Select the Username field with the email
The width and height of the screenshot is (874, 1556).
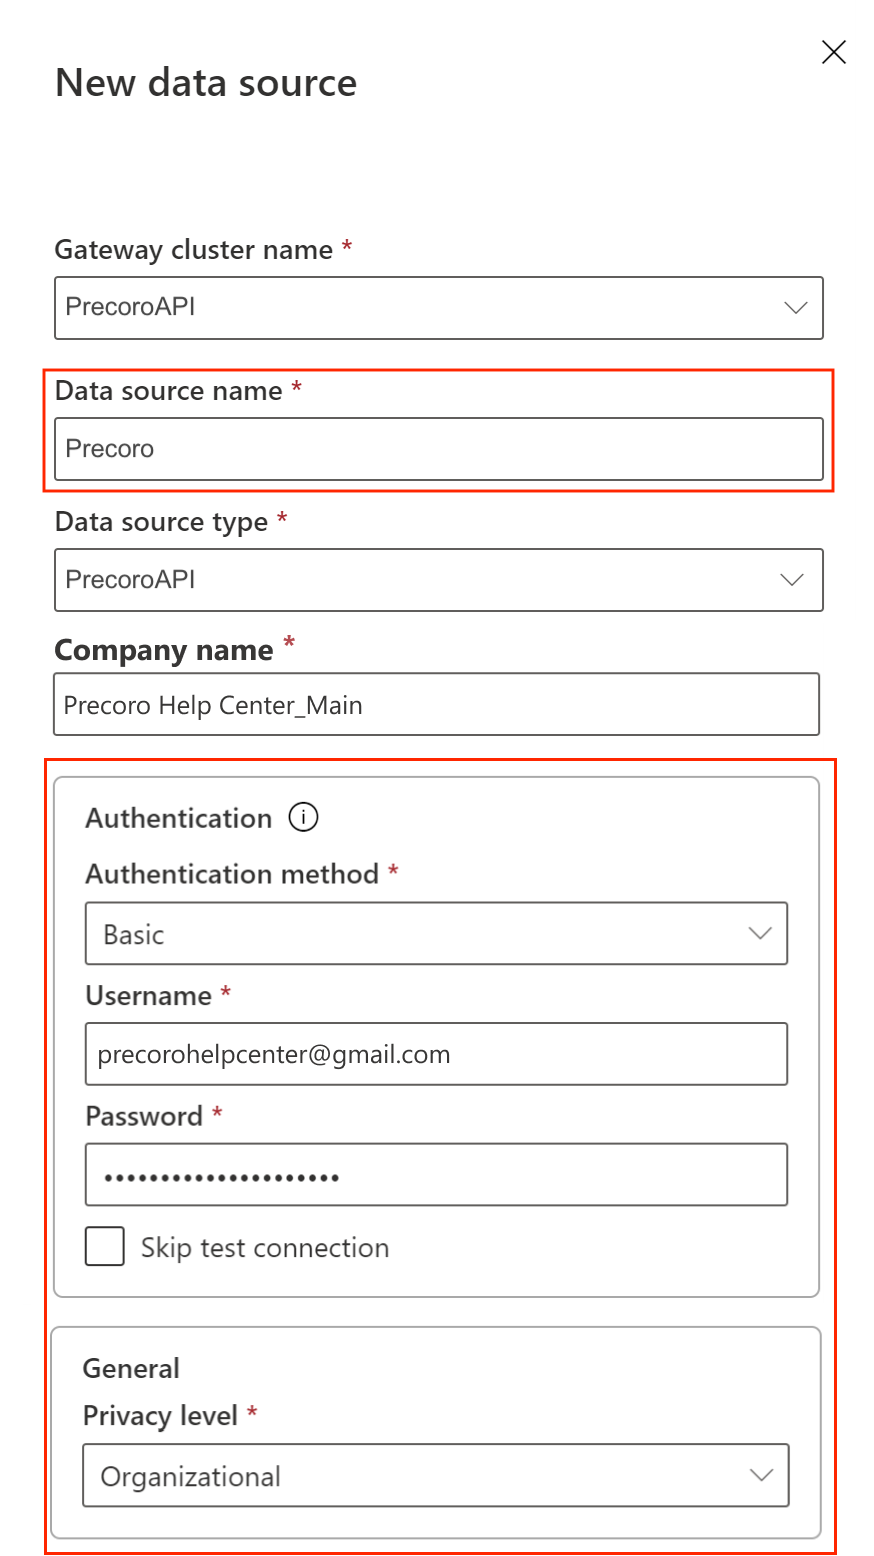[x=436, y=1054]
